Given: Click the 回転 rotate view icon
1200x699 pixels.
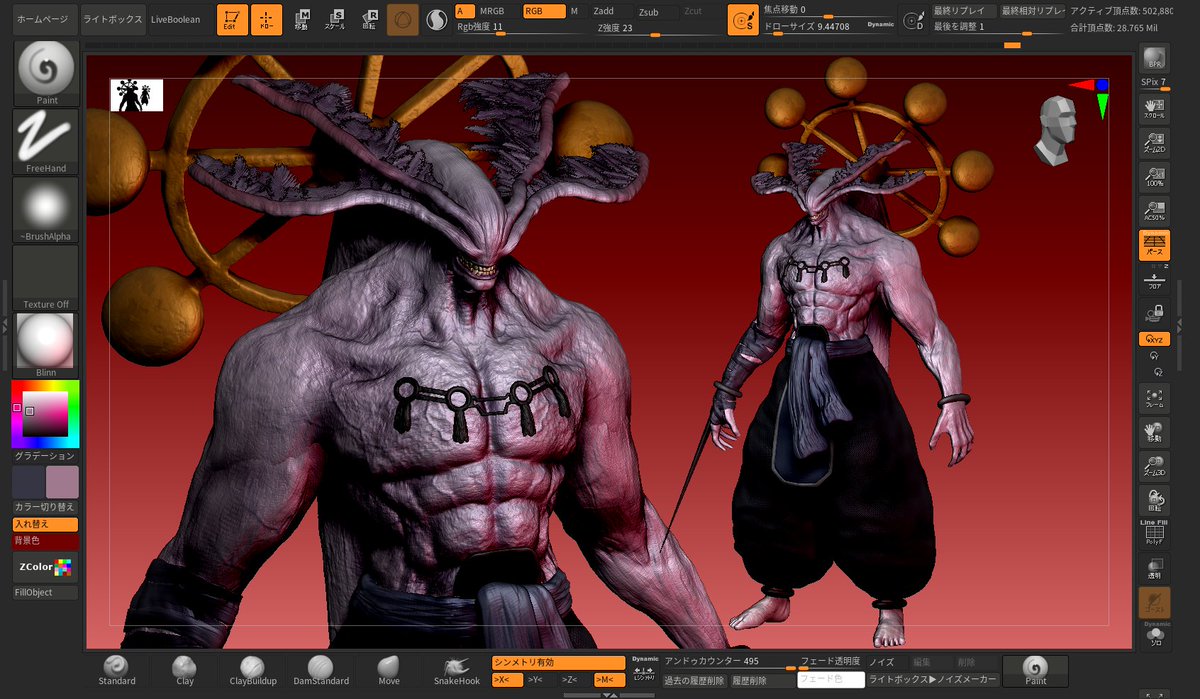Looking at the screenshot, I should [1155, 501].
